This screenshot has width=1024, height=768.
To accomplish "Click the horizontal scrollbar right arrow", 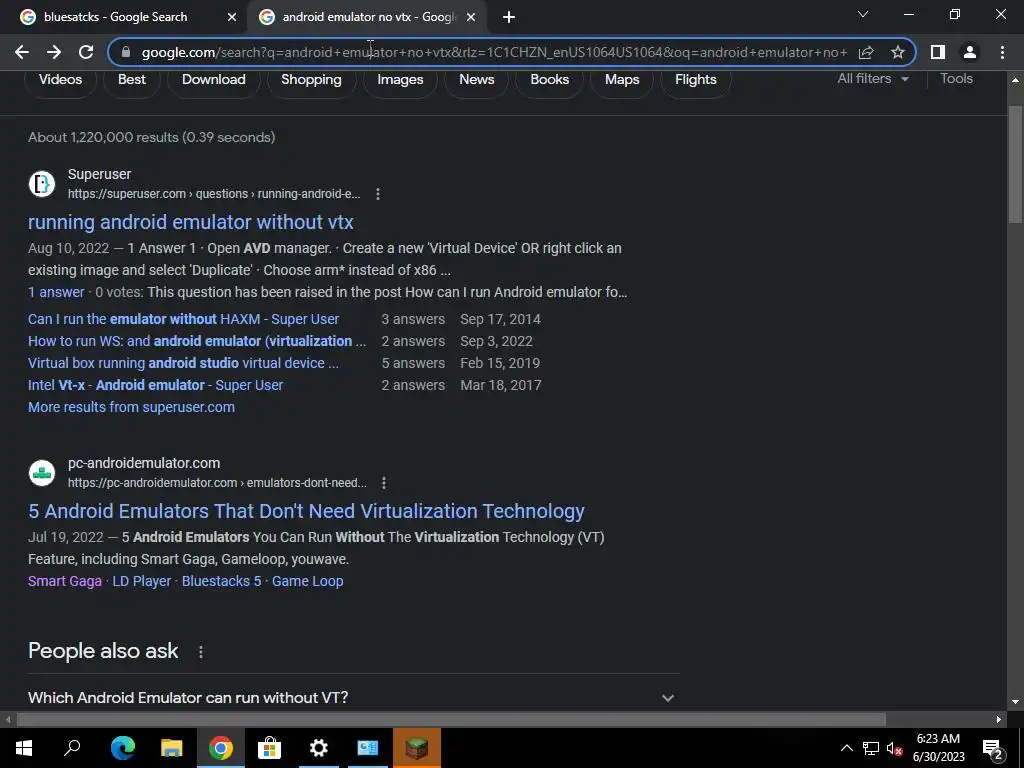I will point(999,720).
